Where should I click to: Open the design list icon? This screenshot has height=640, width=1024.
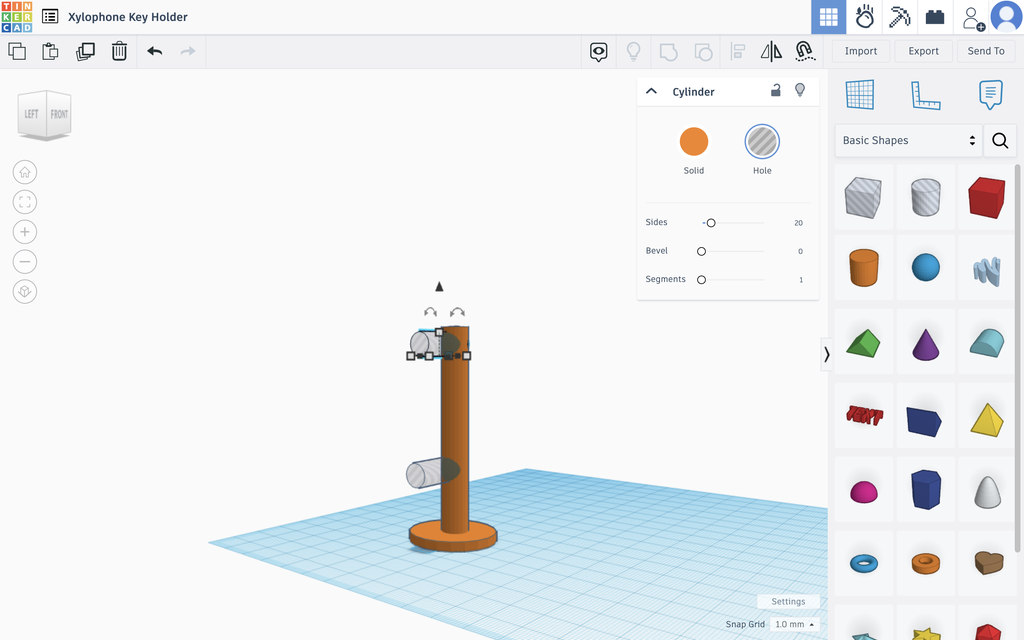click(50, 16)
